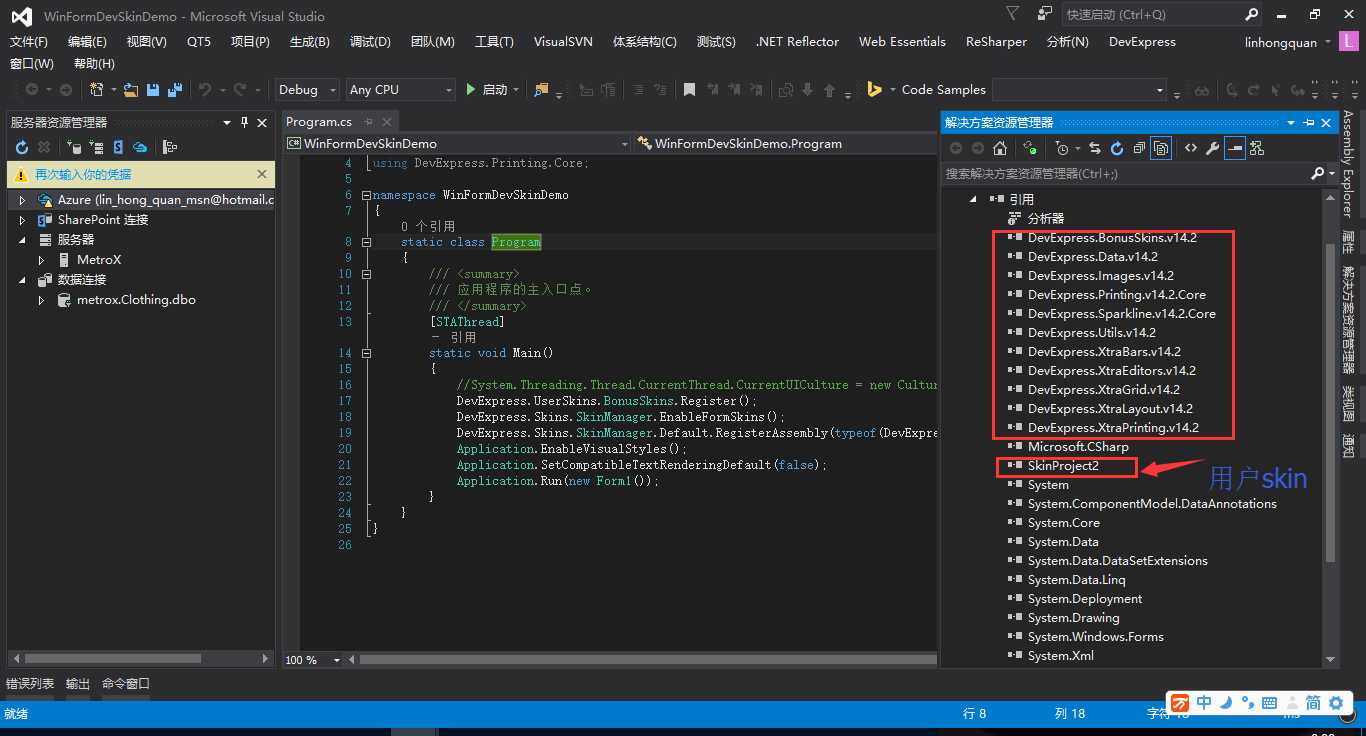Image resolution: width=1366 pixels, height=736 pixels.
Task: Open the linhongquan account dropdown
Action: [x=1288, y=42]
